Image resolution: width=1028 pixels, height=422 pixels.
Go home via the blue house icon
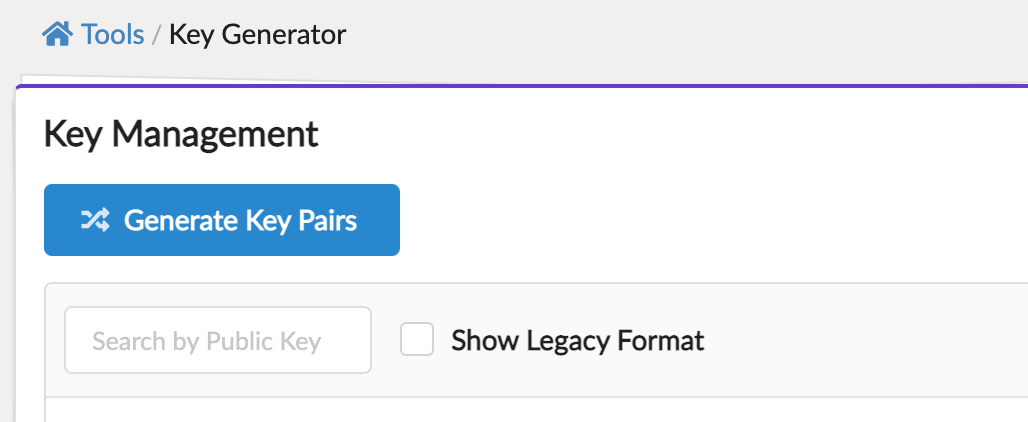click(x=57, y=35)
